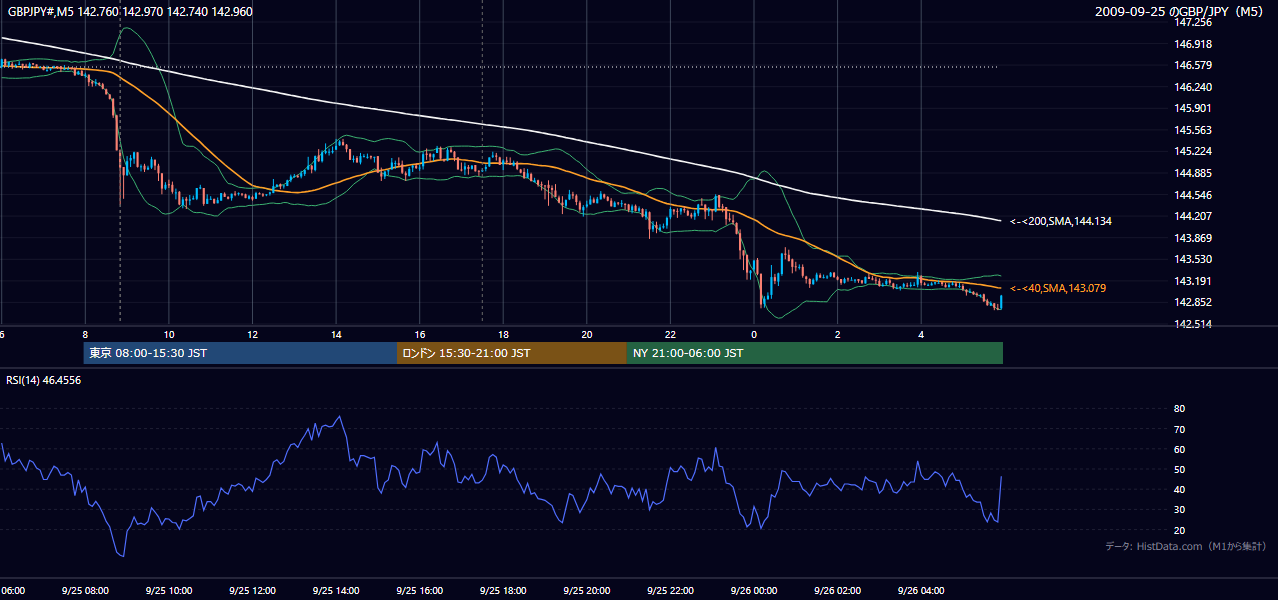Click price axis value 144.885
This screenshot has width=1278, height=600.
[x=1195, y=173]
